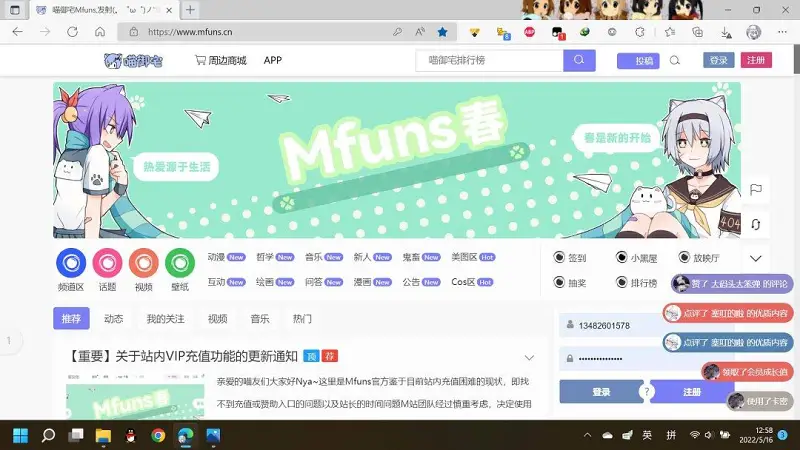Open the VIP充值功能 update notice title
This screenshot has width=800, height=450.
(182, 356)
